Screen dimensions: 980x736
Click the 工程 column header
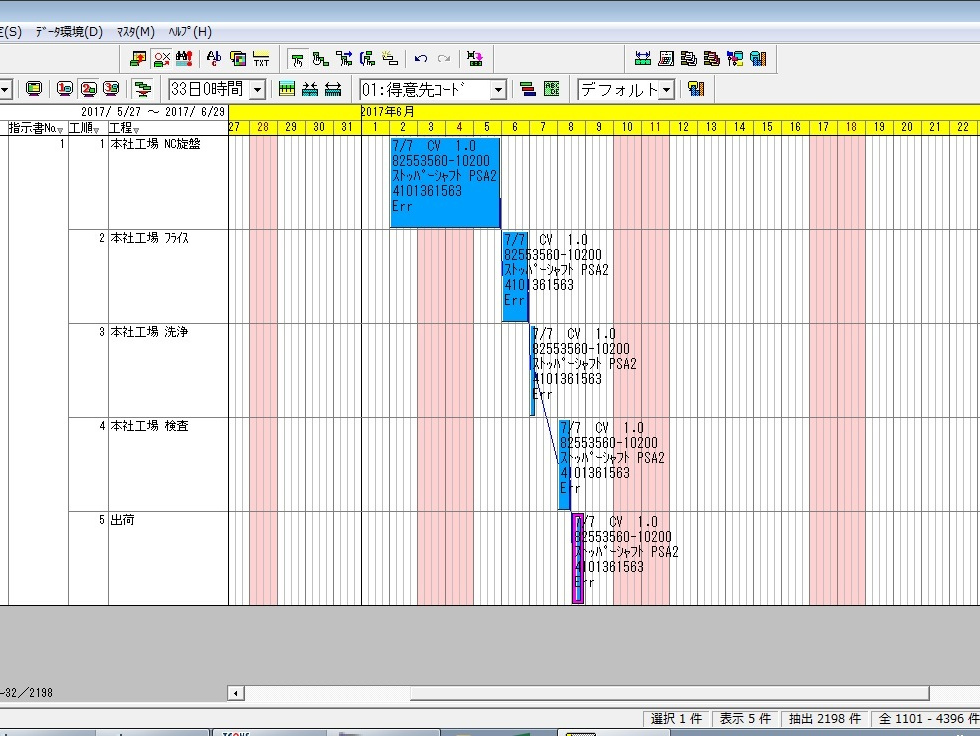pos(124,128)
